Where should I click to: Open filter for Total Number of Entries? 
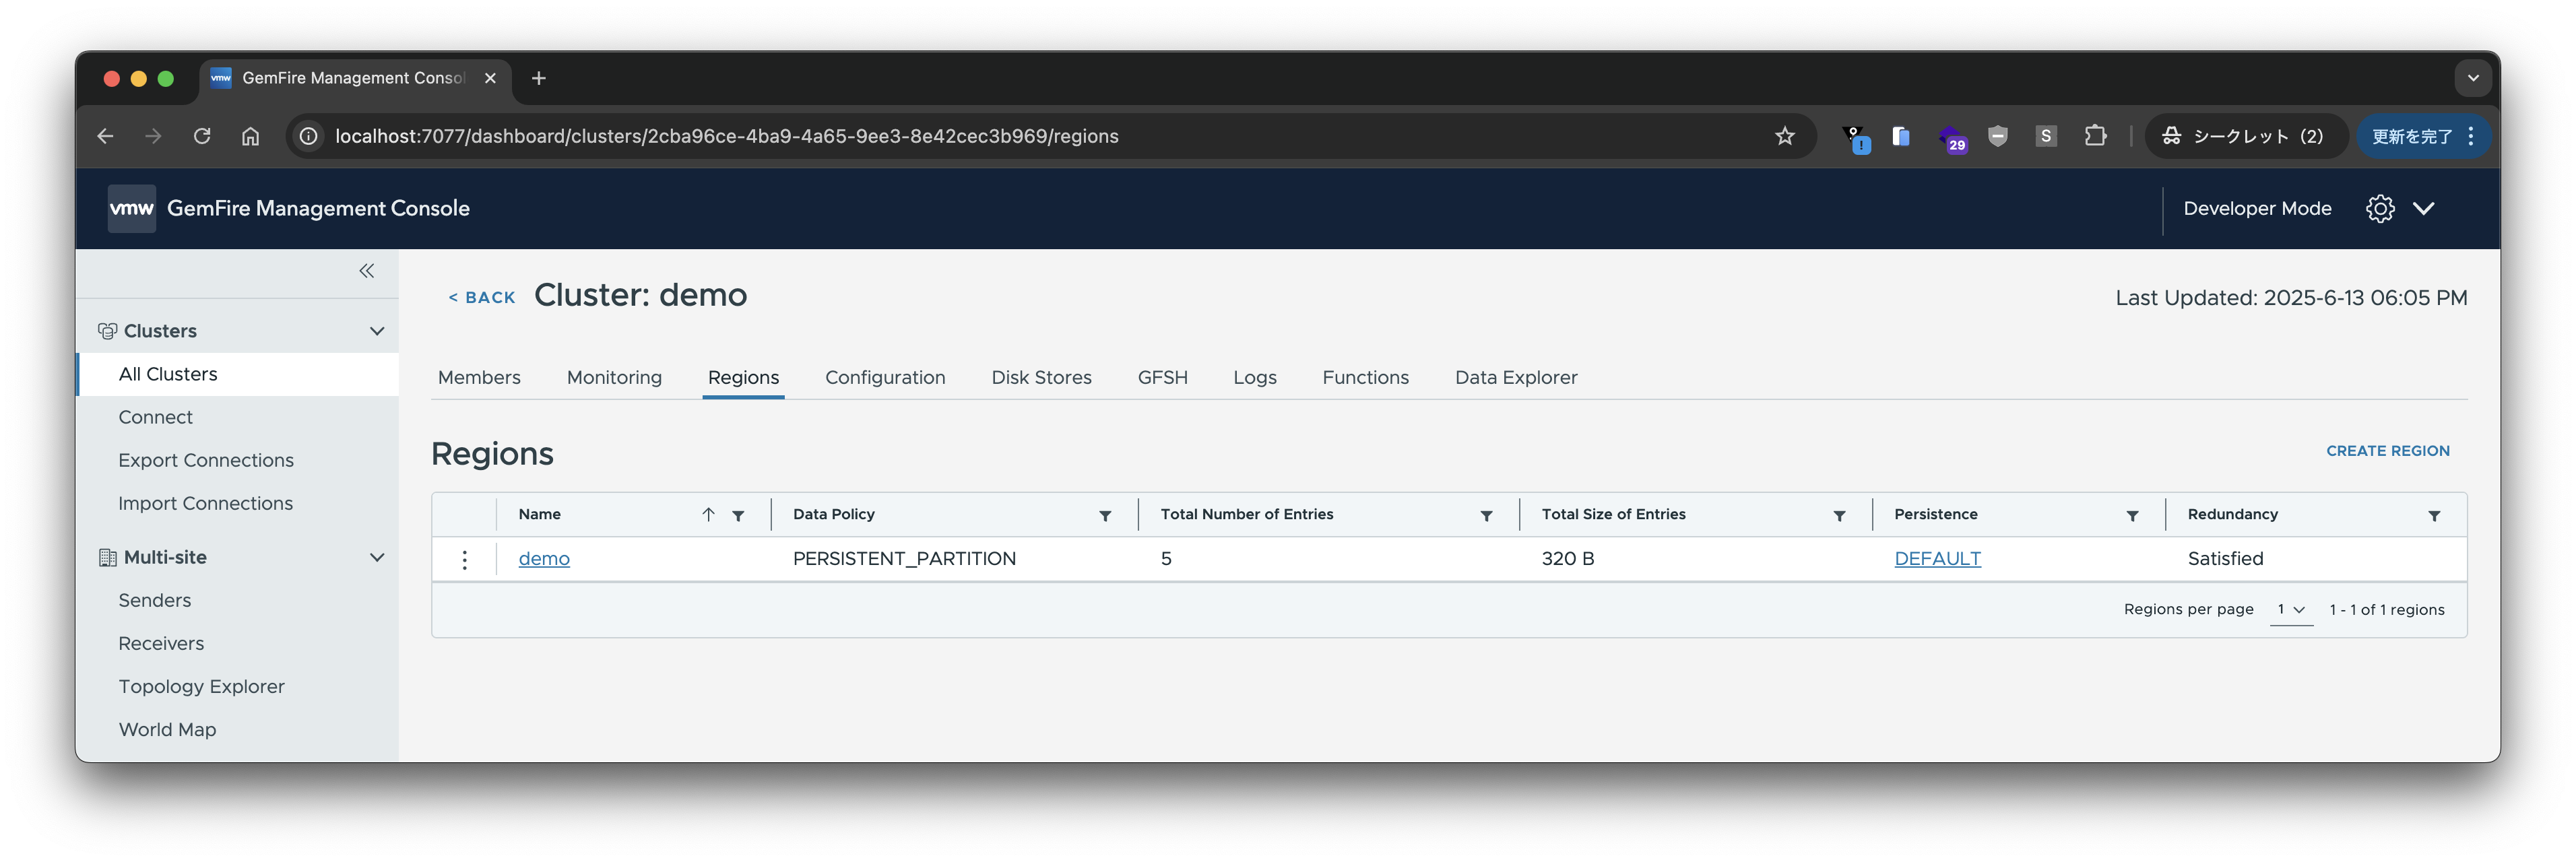pyautogui.click(x=1486, y=516)
